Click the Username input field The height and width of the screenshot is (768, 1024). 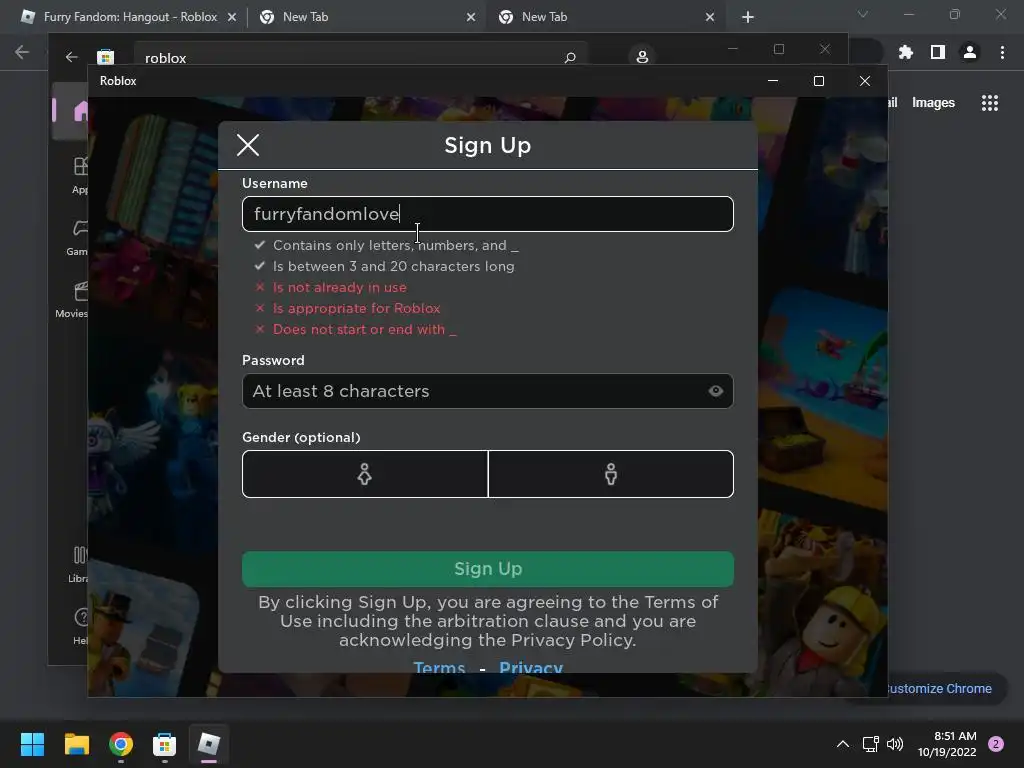[487, 214]
